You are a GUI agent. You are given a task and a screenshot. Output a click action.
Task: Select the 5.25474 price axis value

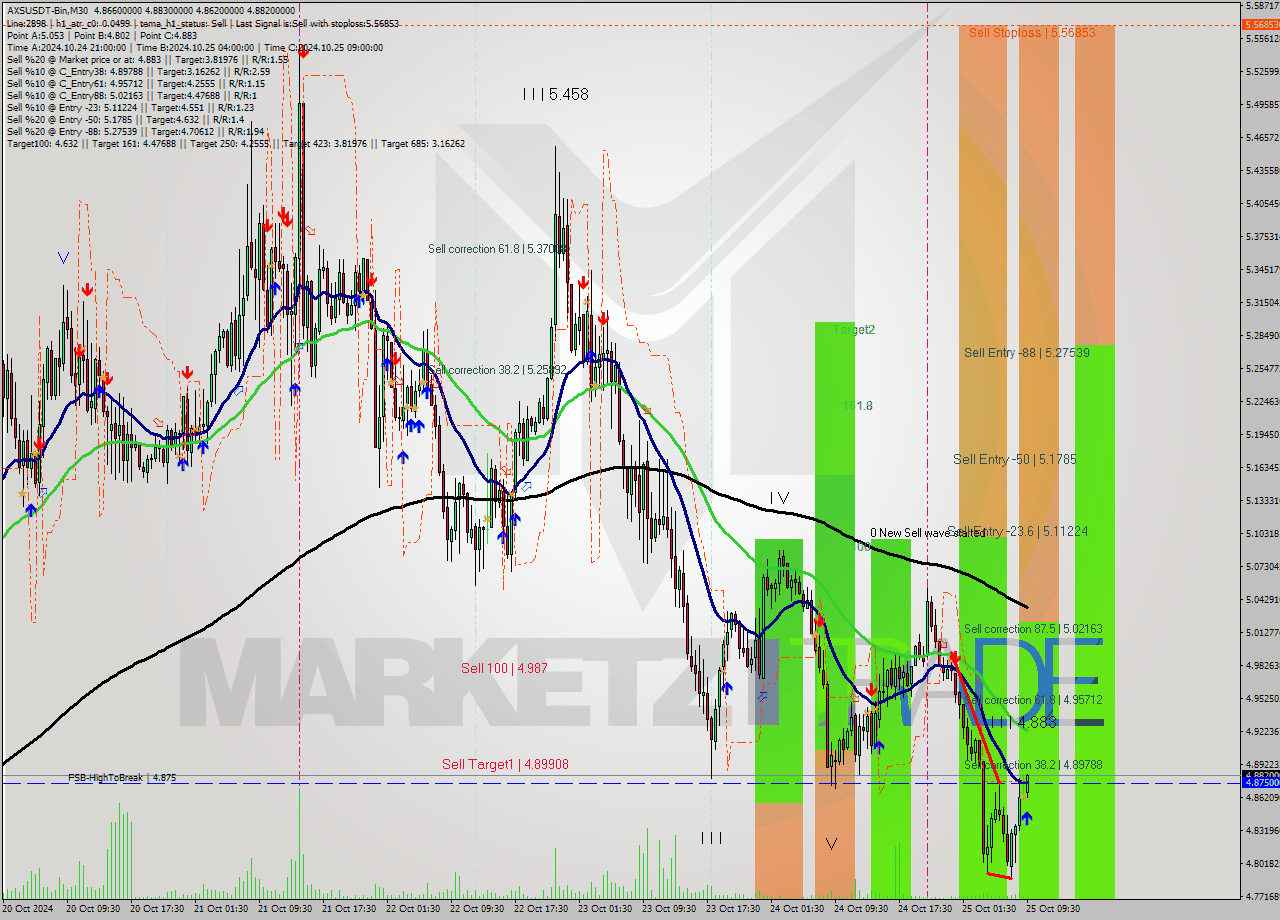[x=1261, y=369]
